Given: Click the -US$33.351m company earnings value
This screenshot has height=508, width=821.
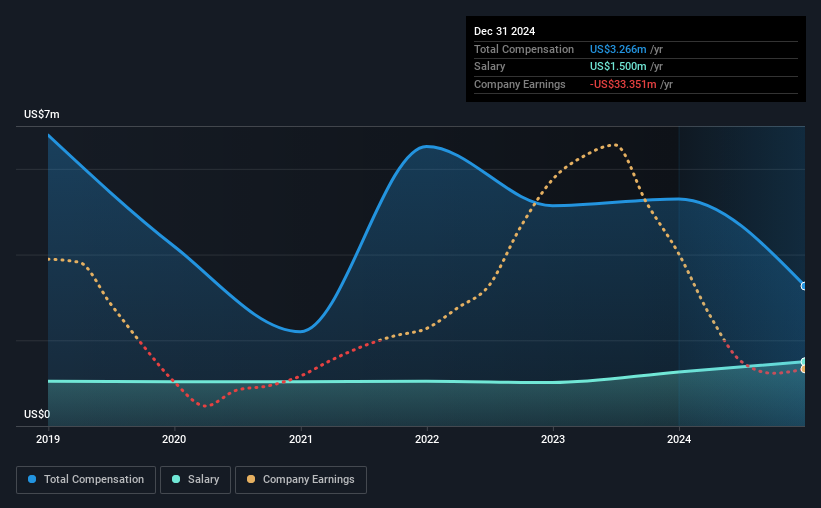Looking at the screenshot, I should (623, 84).
